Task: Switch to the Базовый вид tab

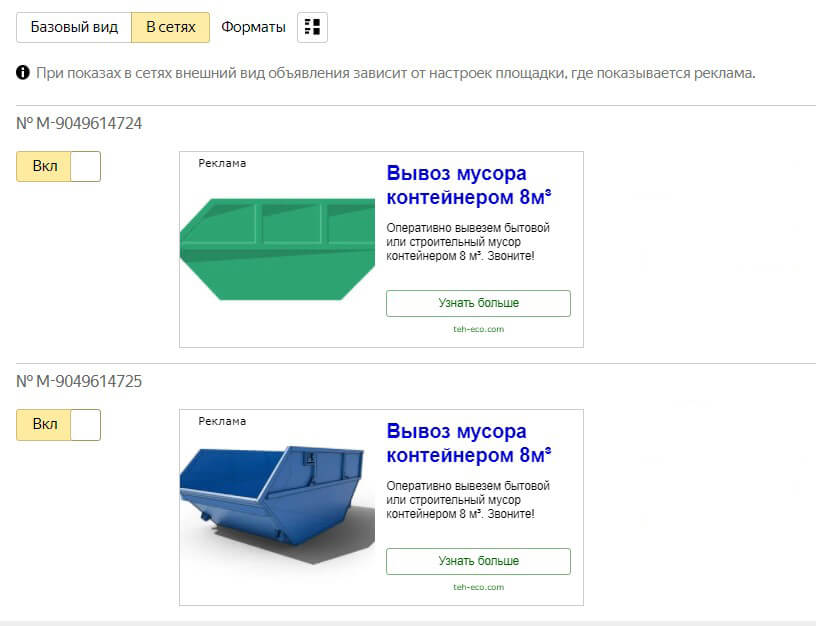Action: pos(74,27)
